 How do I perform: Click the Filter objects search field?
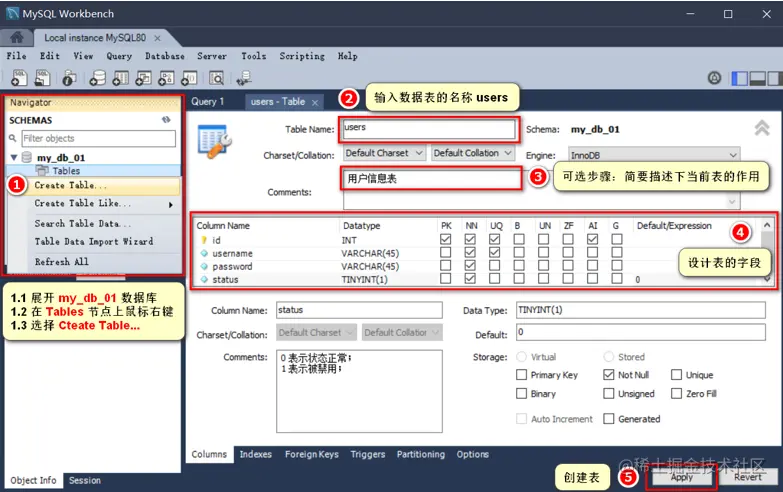click(99, 138)
